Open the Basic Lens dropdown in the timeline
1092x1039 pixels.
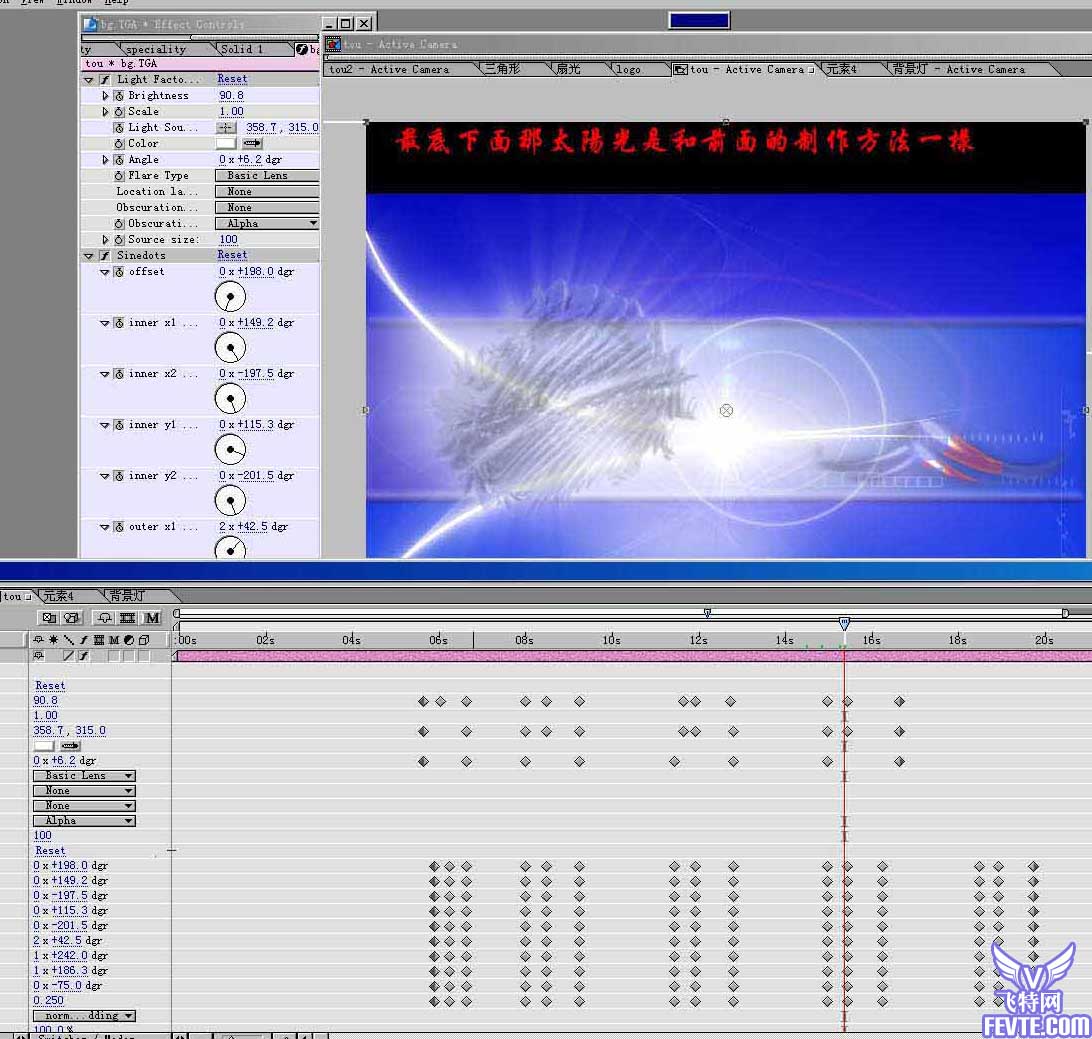tap(84, 776)
